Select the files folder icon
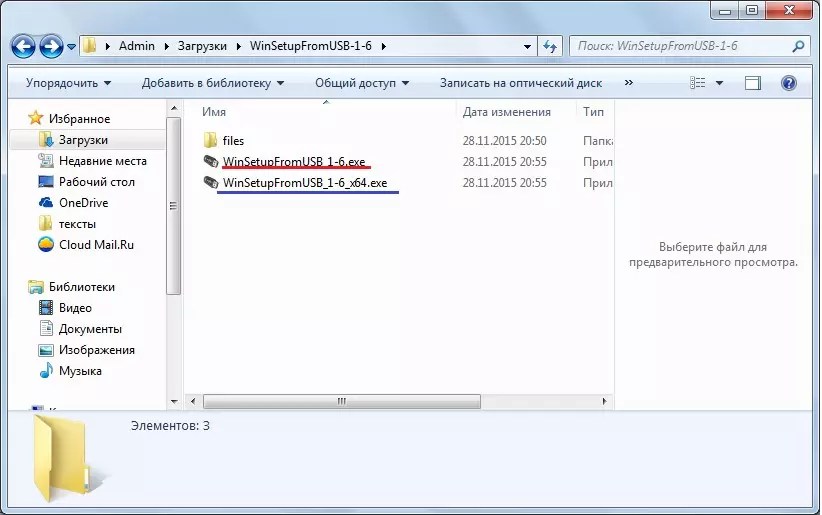 coord(210,141)
